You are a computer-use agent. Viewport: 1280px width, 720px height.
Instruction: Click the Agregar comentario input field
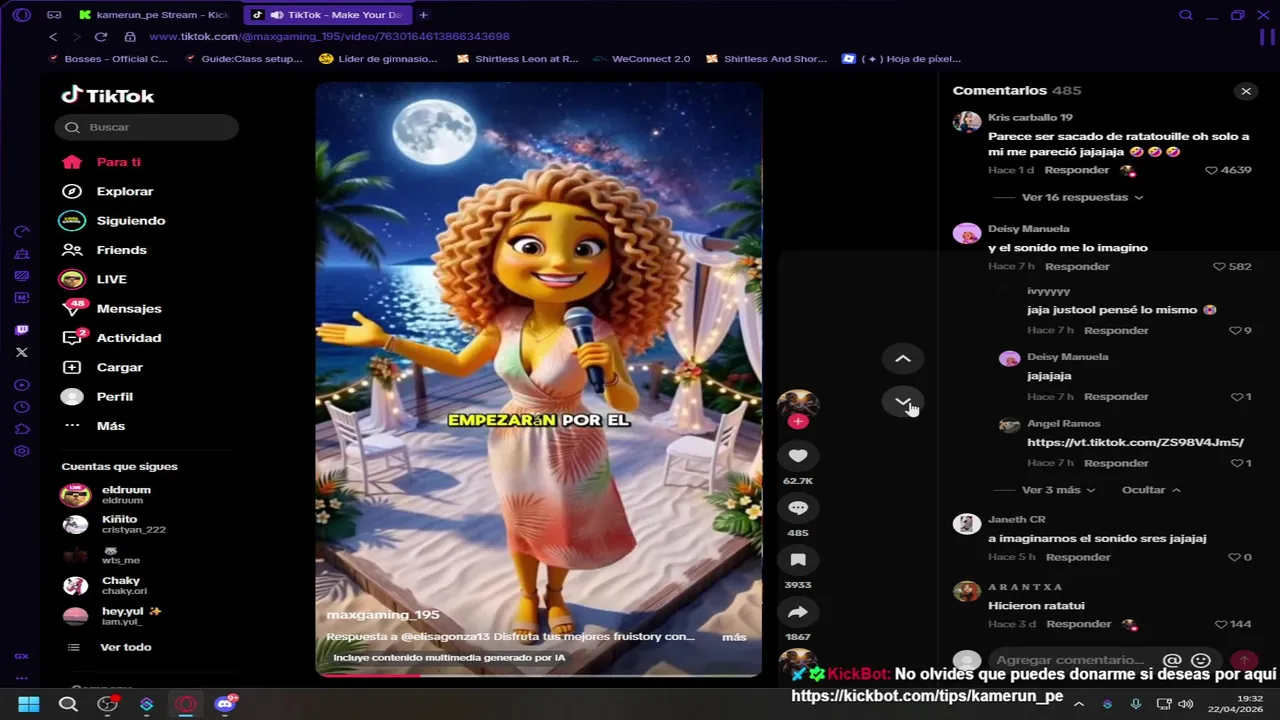1070,660
